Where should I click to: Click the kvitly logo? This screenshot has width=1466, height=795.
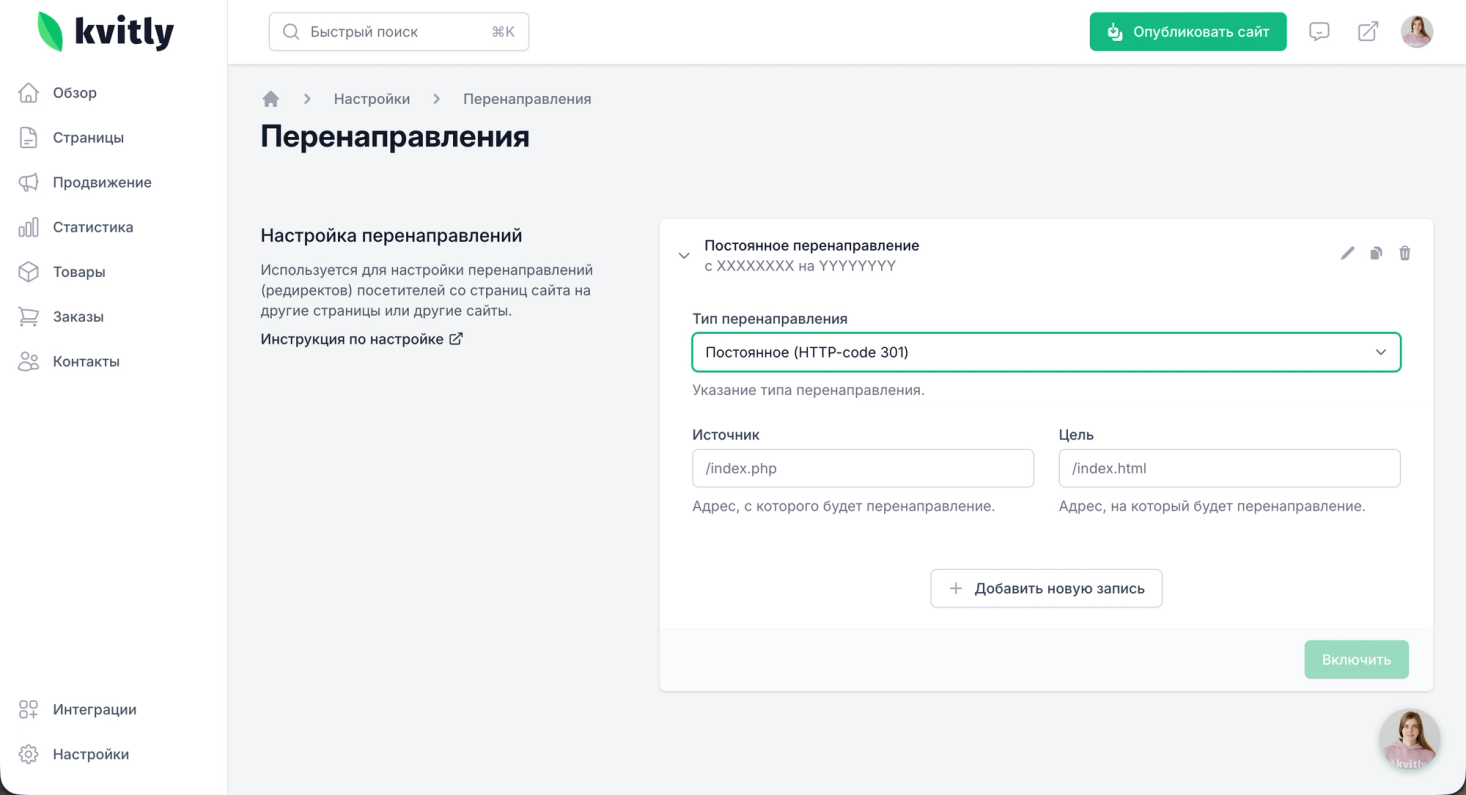106,32
